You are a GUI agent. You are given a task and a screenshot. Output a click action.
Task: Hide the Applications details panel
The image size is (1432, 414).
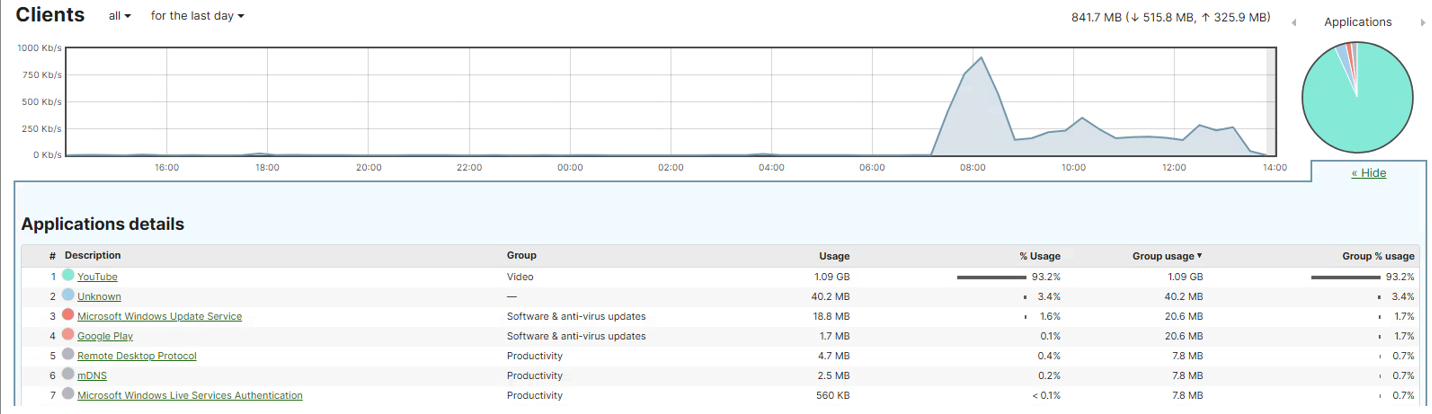coord(1368,173)
